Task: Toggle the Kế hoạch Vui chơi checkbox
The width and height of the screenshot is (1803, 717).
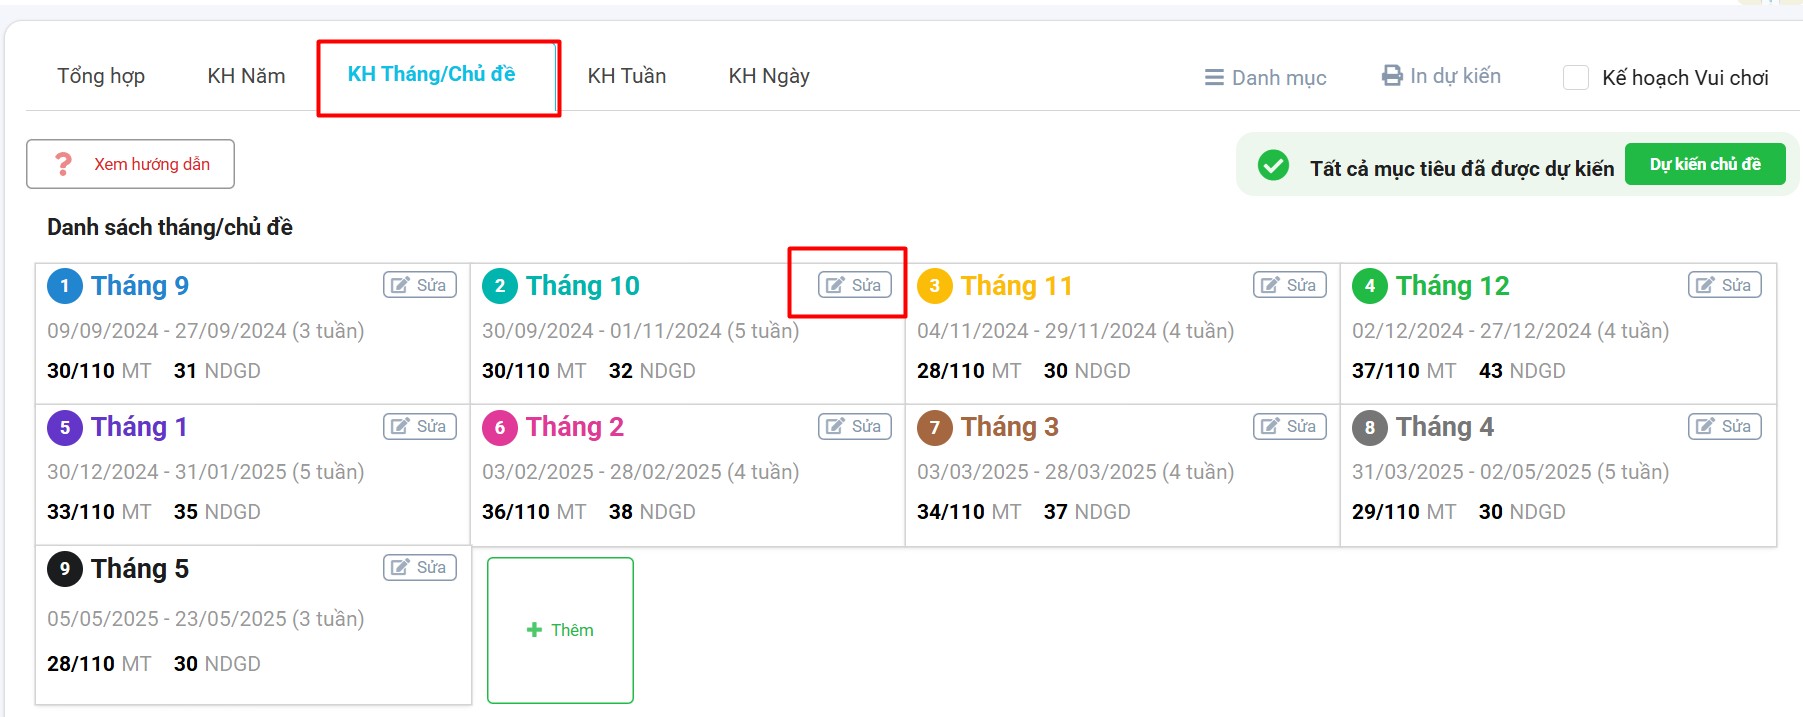Action: [1575, 78]
